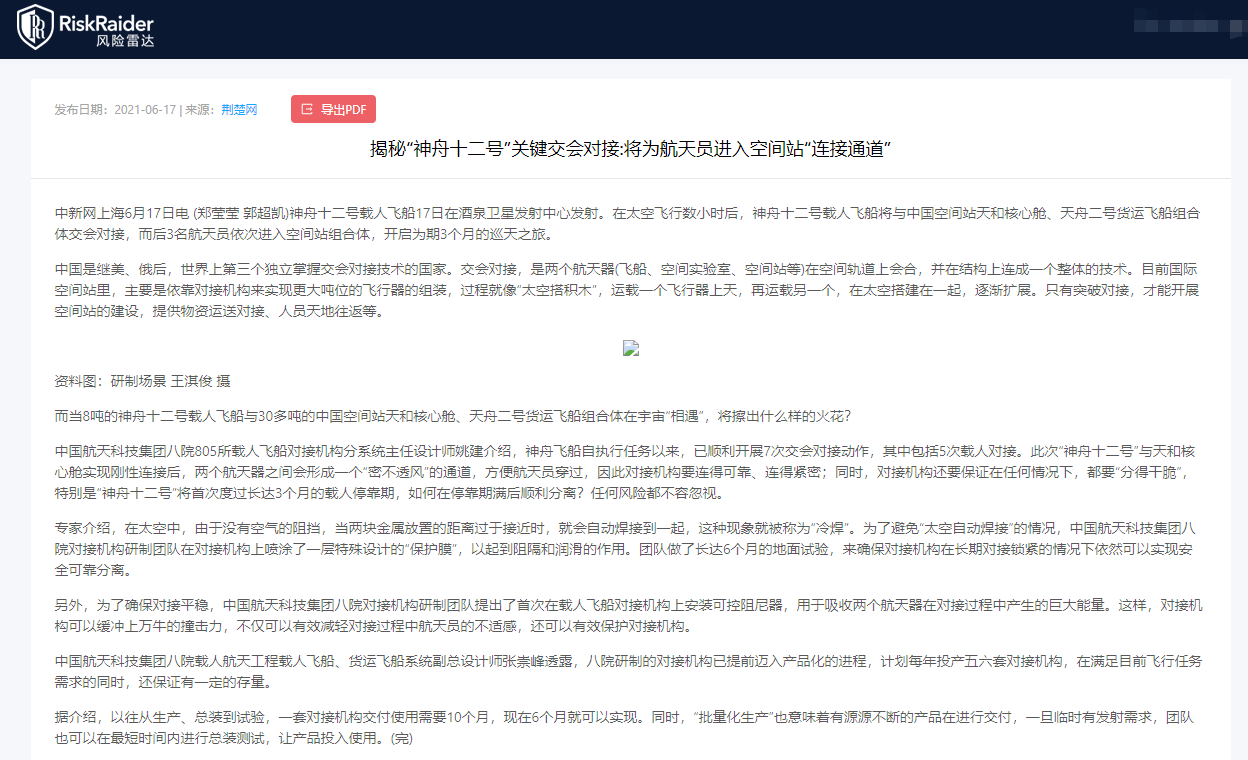Image resolution: width=1248 pixels, height=760 pixels.
Task: Click the broken image placeholder in the article
Action: pos(631,348)
